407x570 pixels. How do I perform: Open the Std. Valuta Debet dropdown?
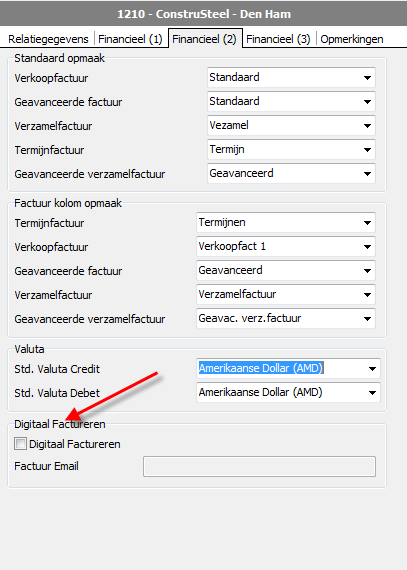click(289, 393)
